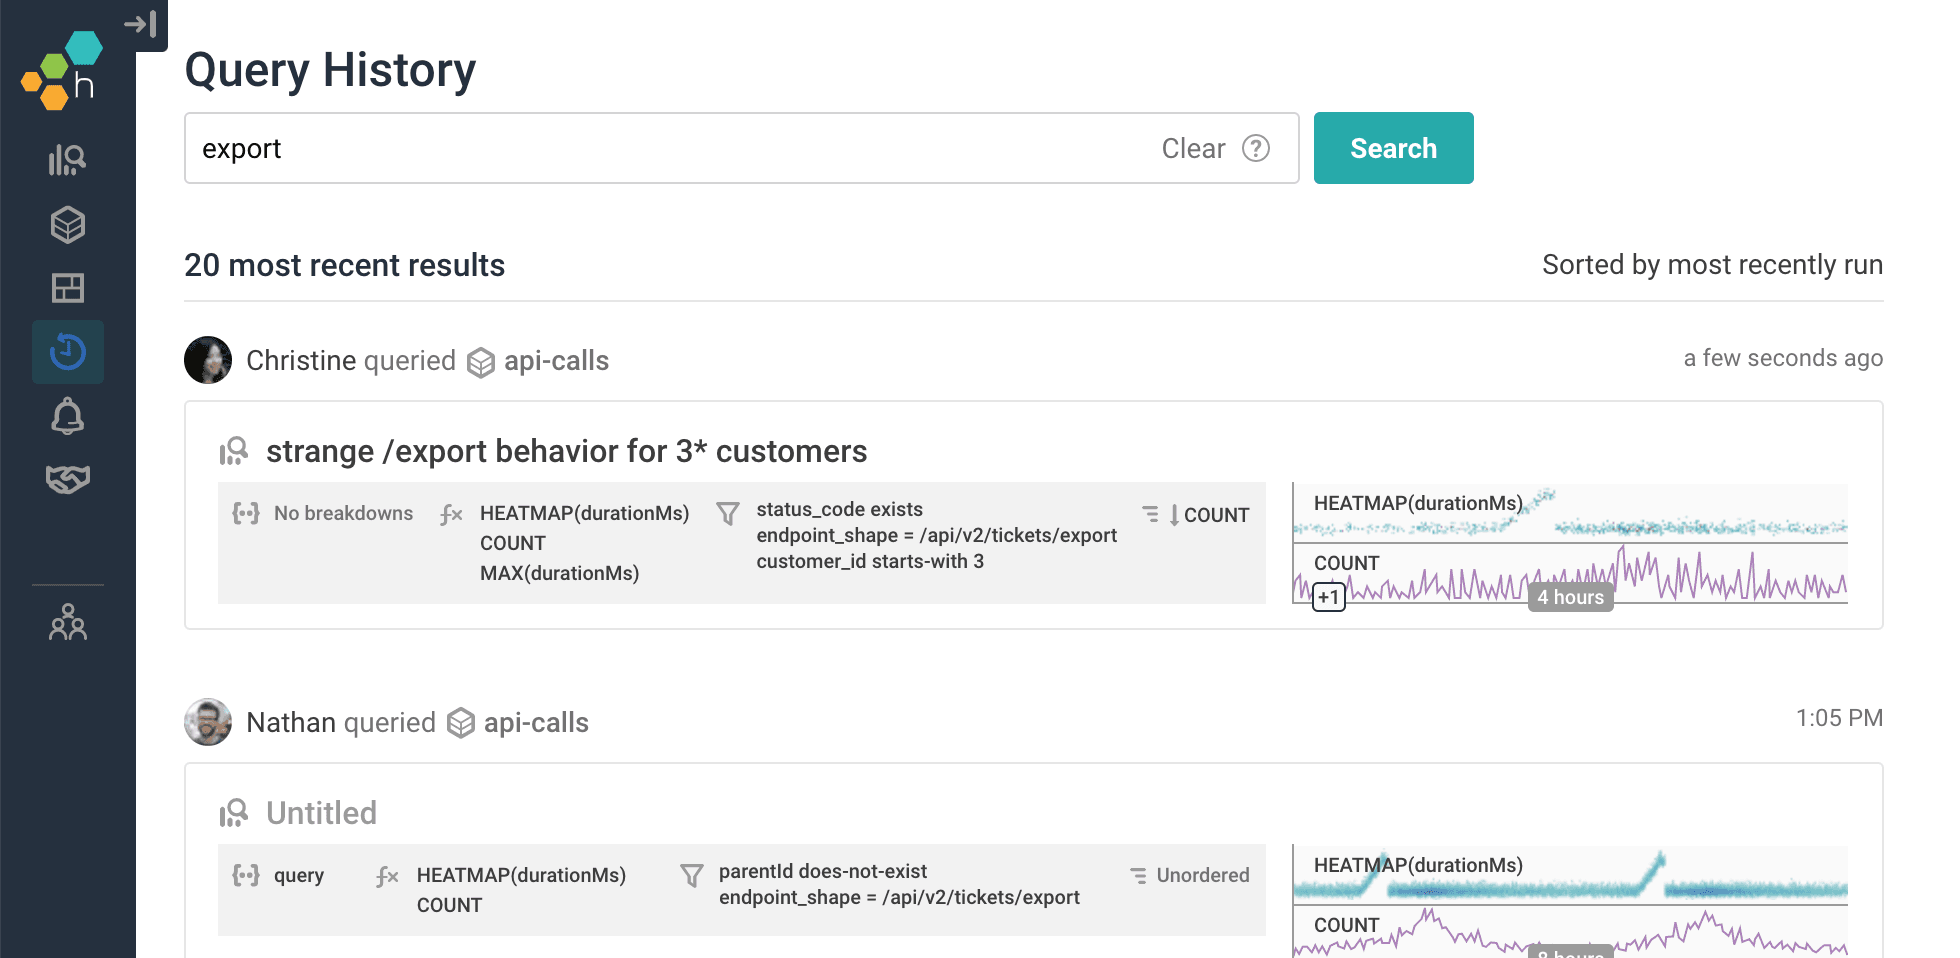
Task: Open Team members icon in sidebar
Action: pyautogui.click(x=67, y=622)
